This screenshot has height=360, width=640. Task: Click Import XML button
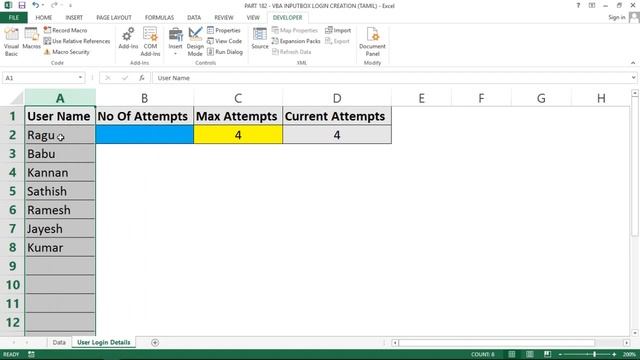click(338, 30)
